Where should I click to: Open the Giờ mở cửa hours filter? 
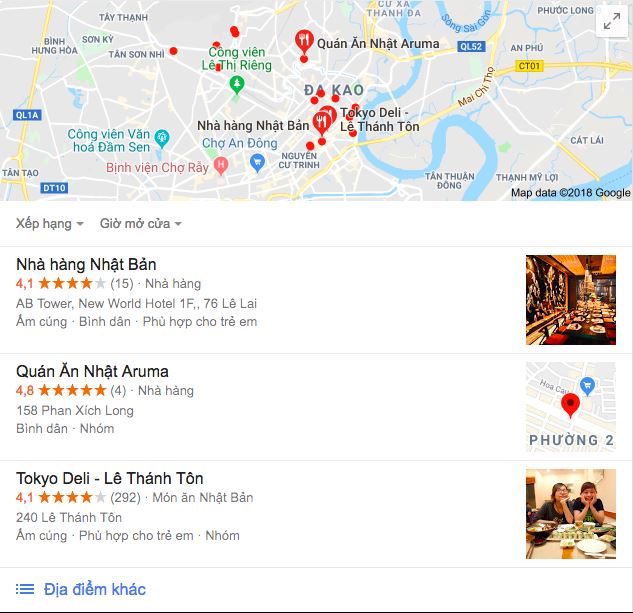(x=141, y=223)
